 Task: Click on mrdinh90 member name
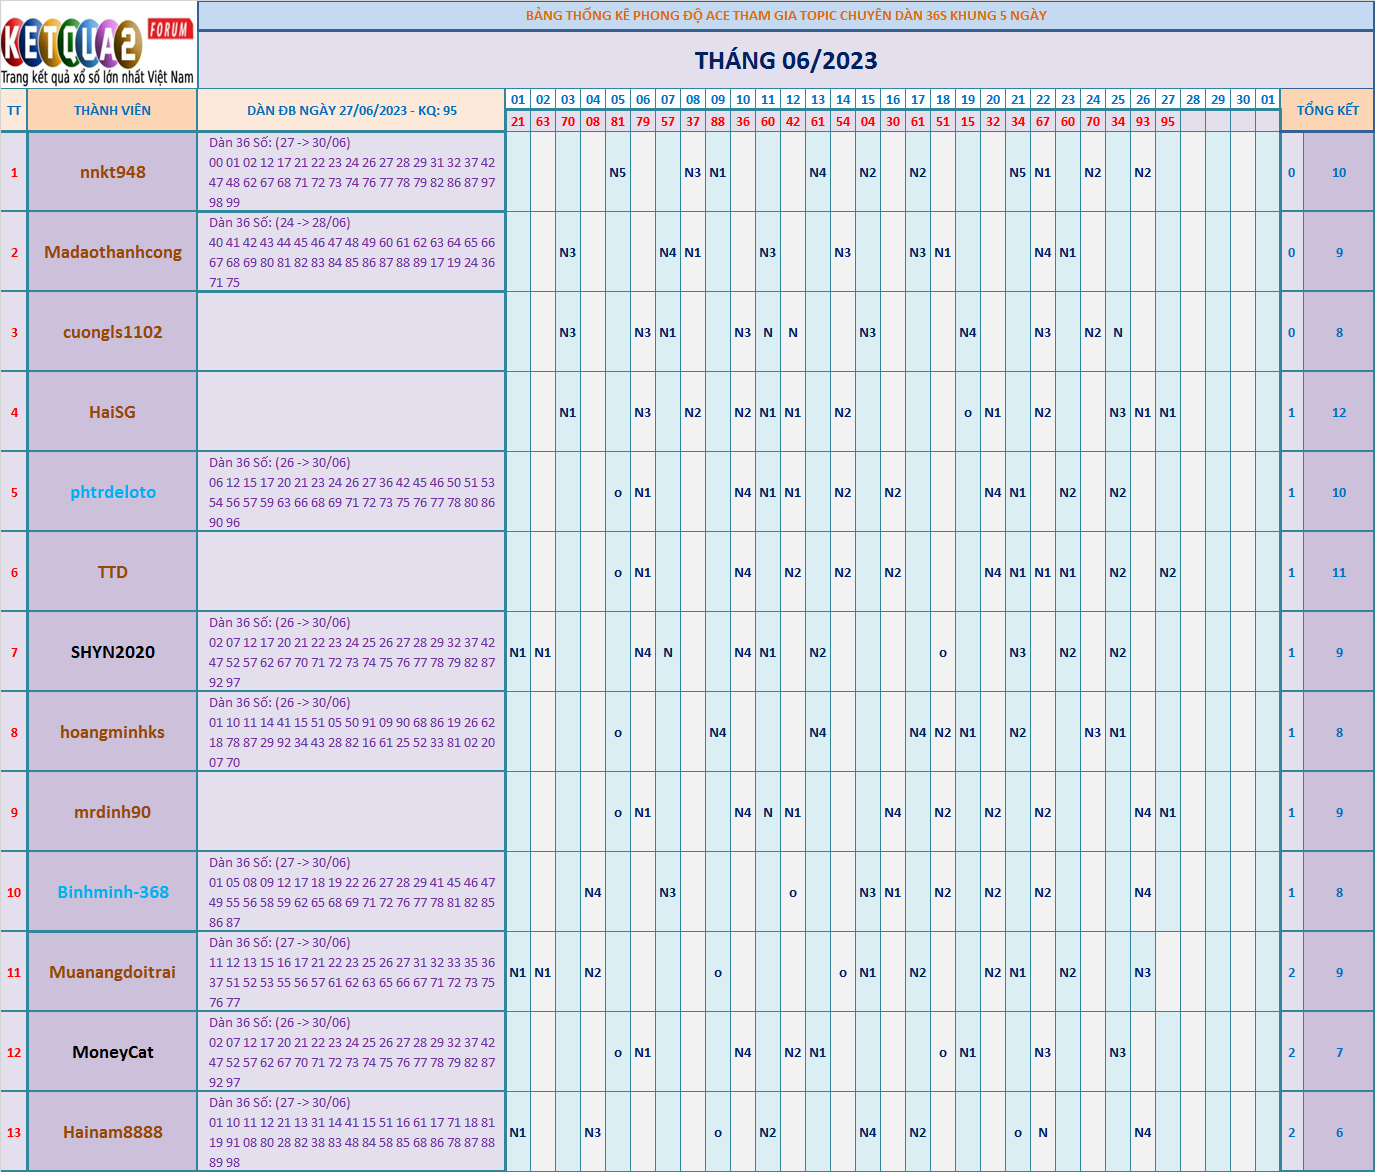(113, 812)
